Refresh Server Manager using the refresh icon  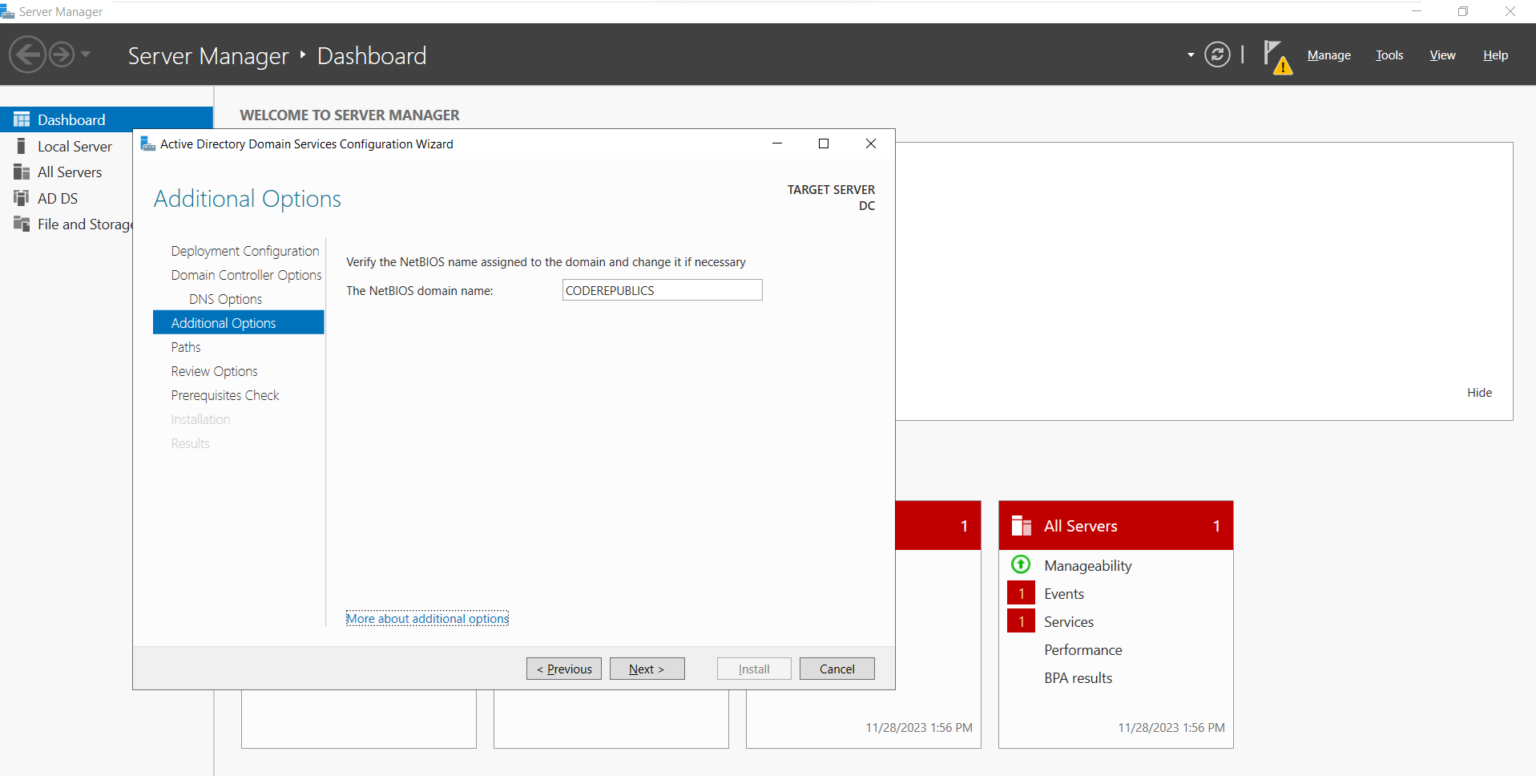(x=1217, y=55)
